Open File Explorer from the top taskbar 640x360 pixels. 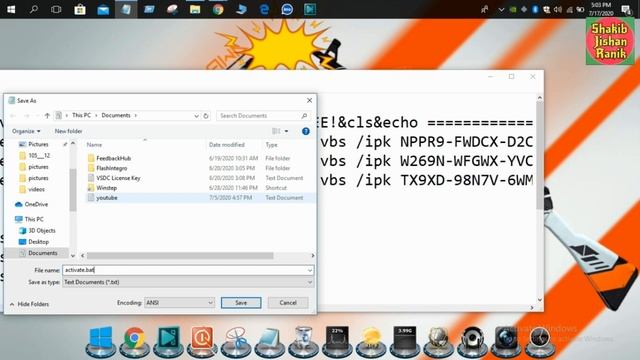tap(195, 9)
